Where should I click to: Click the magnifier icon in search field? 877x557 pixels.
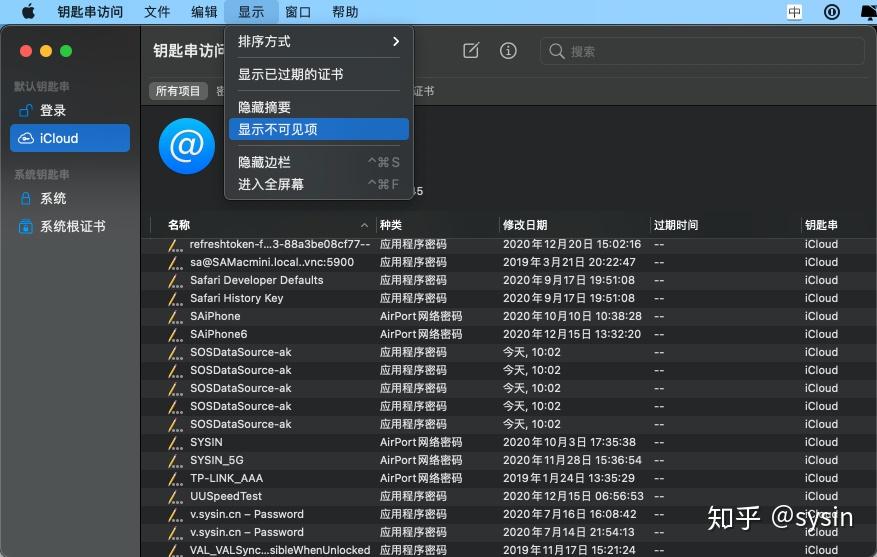557,51
